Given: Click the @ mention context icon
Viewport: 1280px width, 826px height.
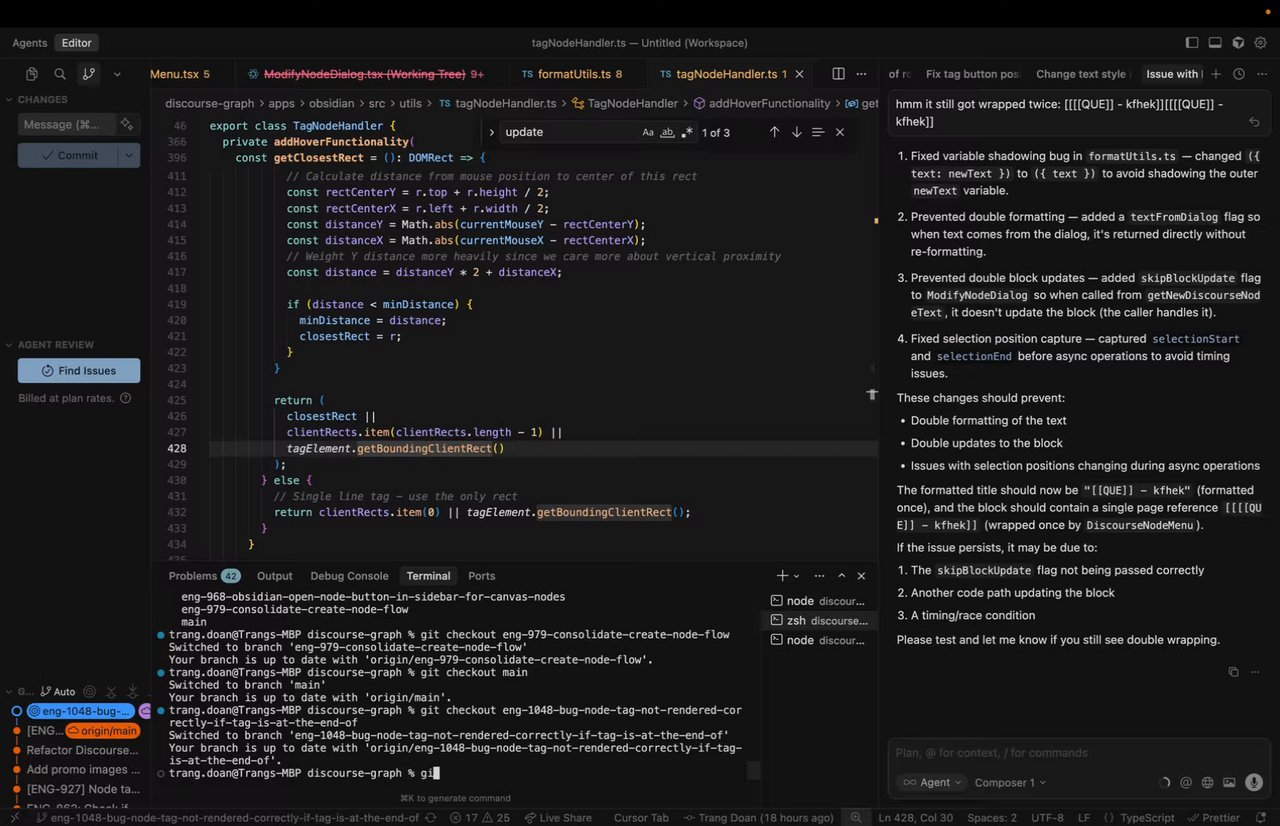Looking at the screenshot, I should pyautogui.click(x=1186, y=783).
